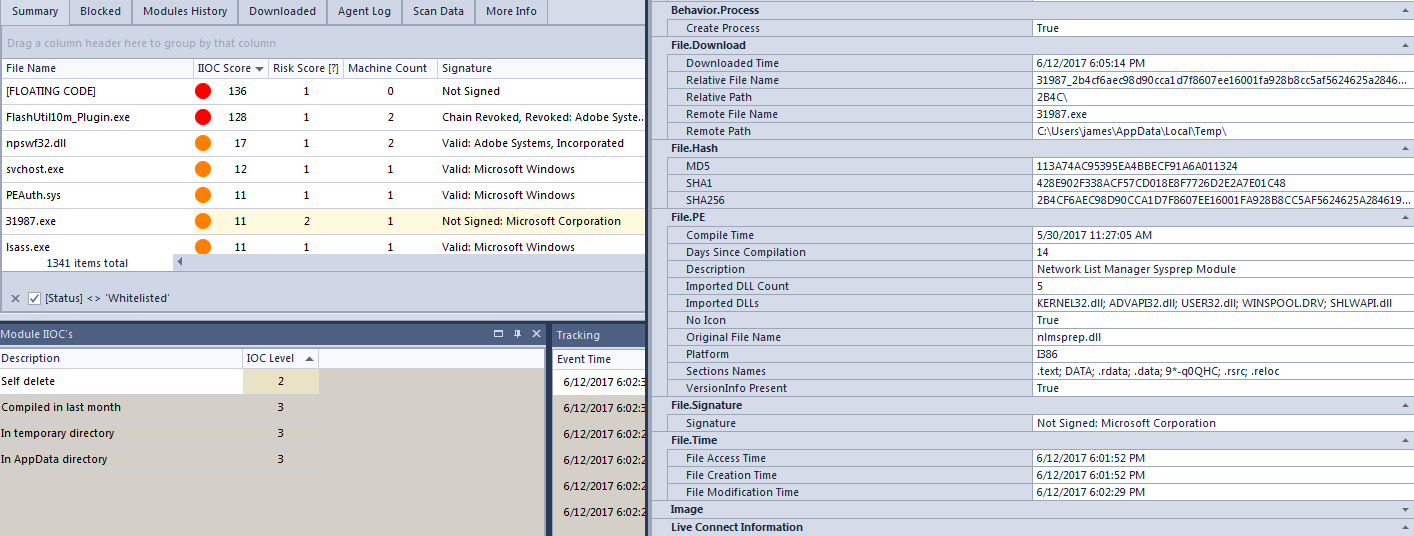Screen dimensions: 1414x536
Task: Sort Tracking by Event Time header
Action: (598, 359)
